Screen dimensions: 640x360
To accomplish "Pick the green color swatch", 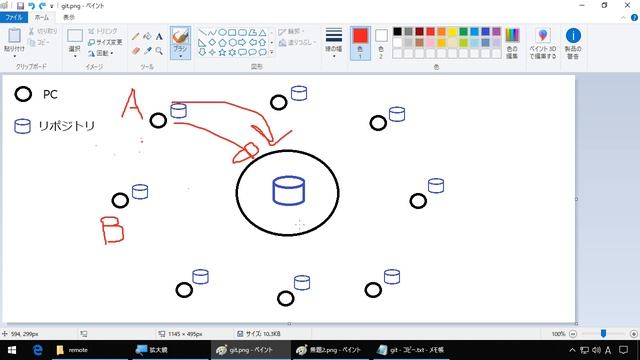I will click(x=463, y=32).
